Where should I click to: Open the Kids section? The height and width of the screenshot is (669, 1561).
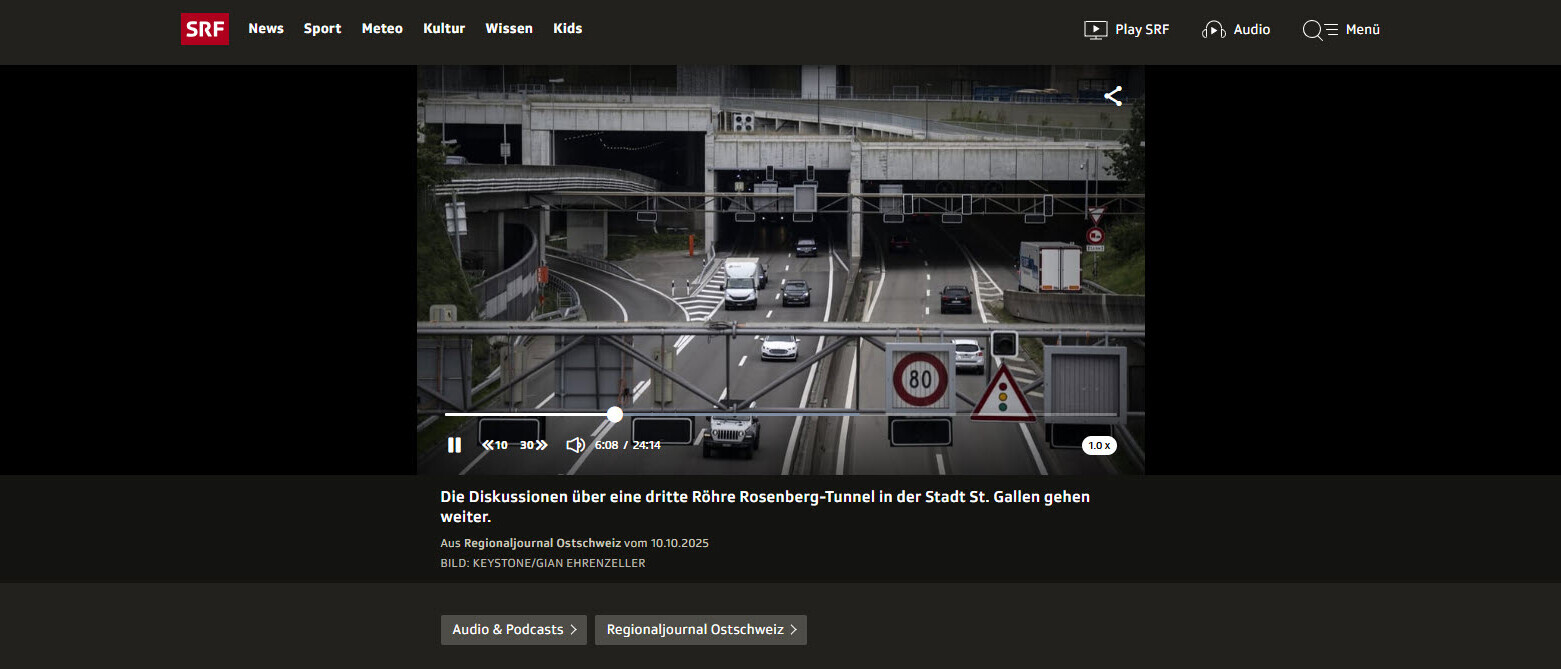point(567,29)
